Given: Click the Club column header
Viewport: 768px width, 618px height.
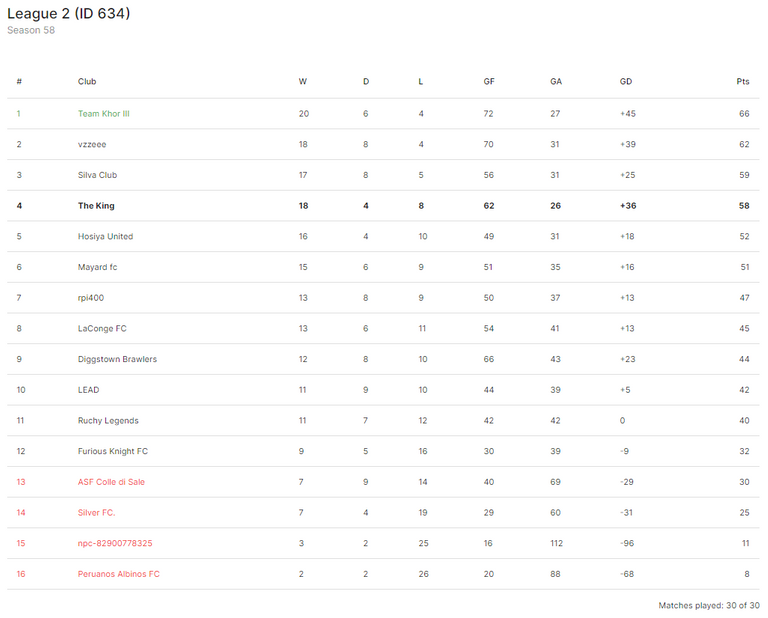Looking at the screenshot, I should point(87,81).
